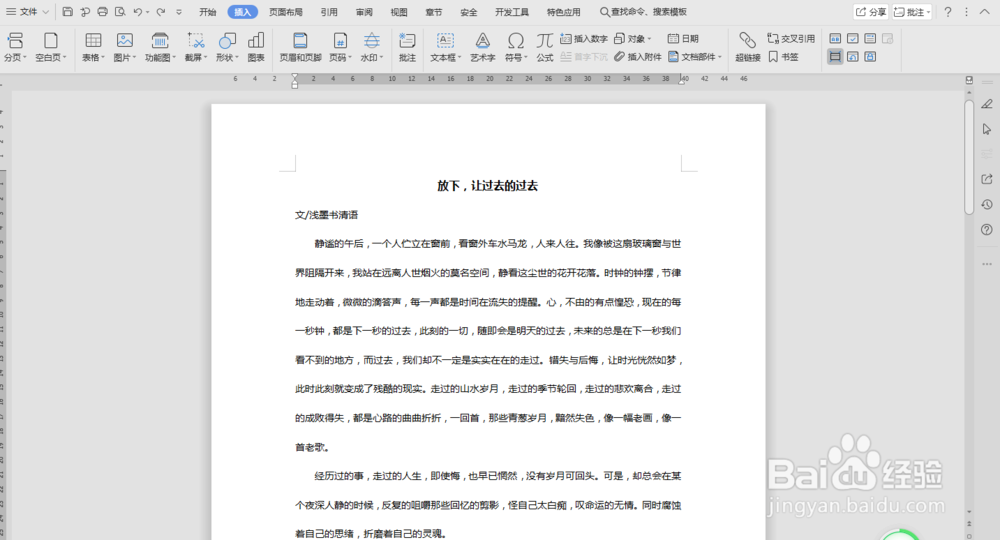
Task: Click the Redo arrow icon
Action: (161, 11)
